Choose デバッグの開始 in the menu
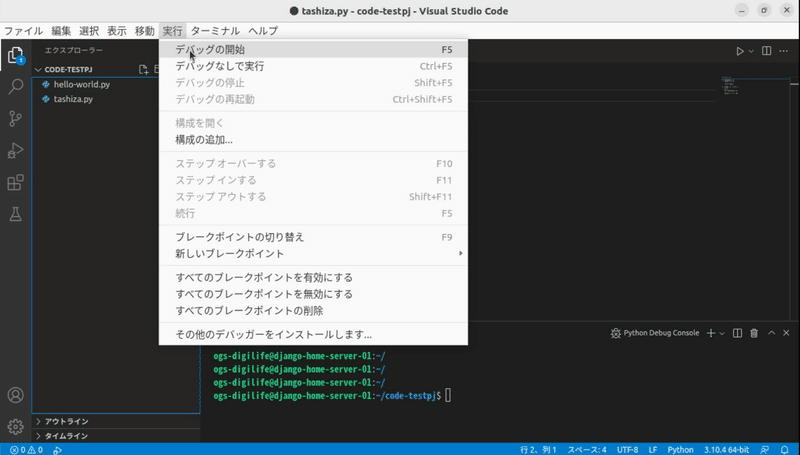Image resolution: width=800 pixels, height=455 pixels. (x=313, y=49)
